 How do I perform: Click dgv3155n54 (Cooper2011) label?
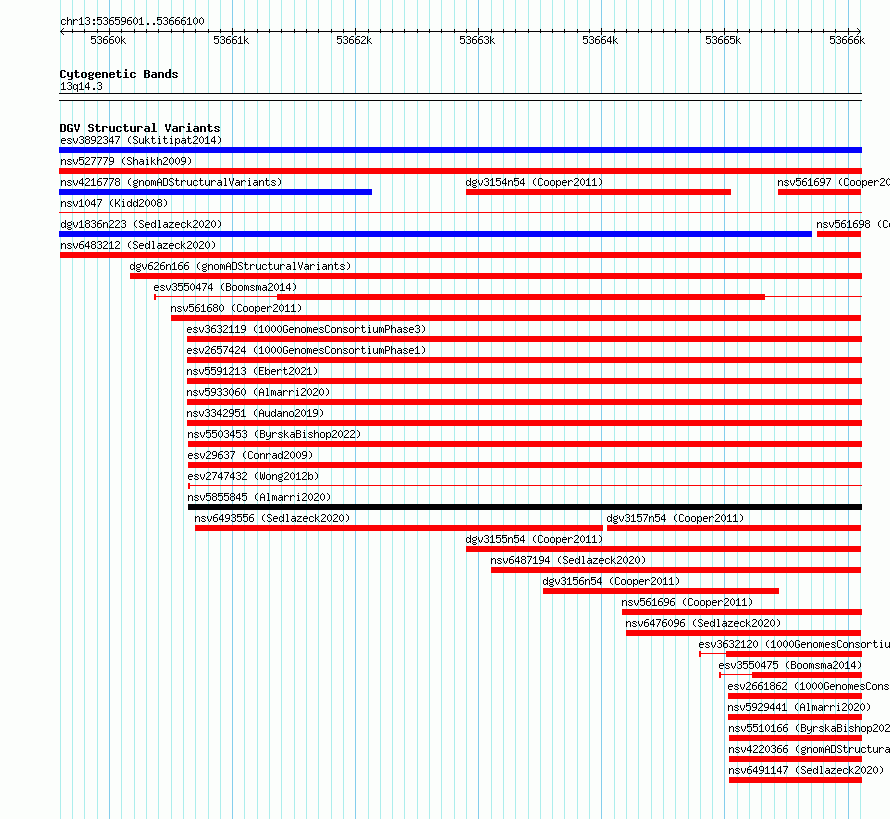534,539
